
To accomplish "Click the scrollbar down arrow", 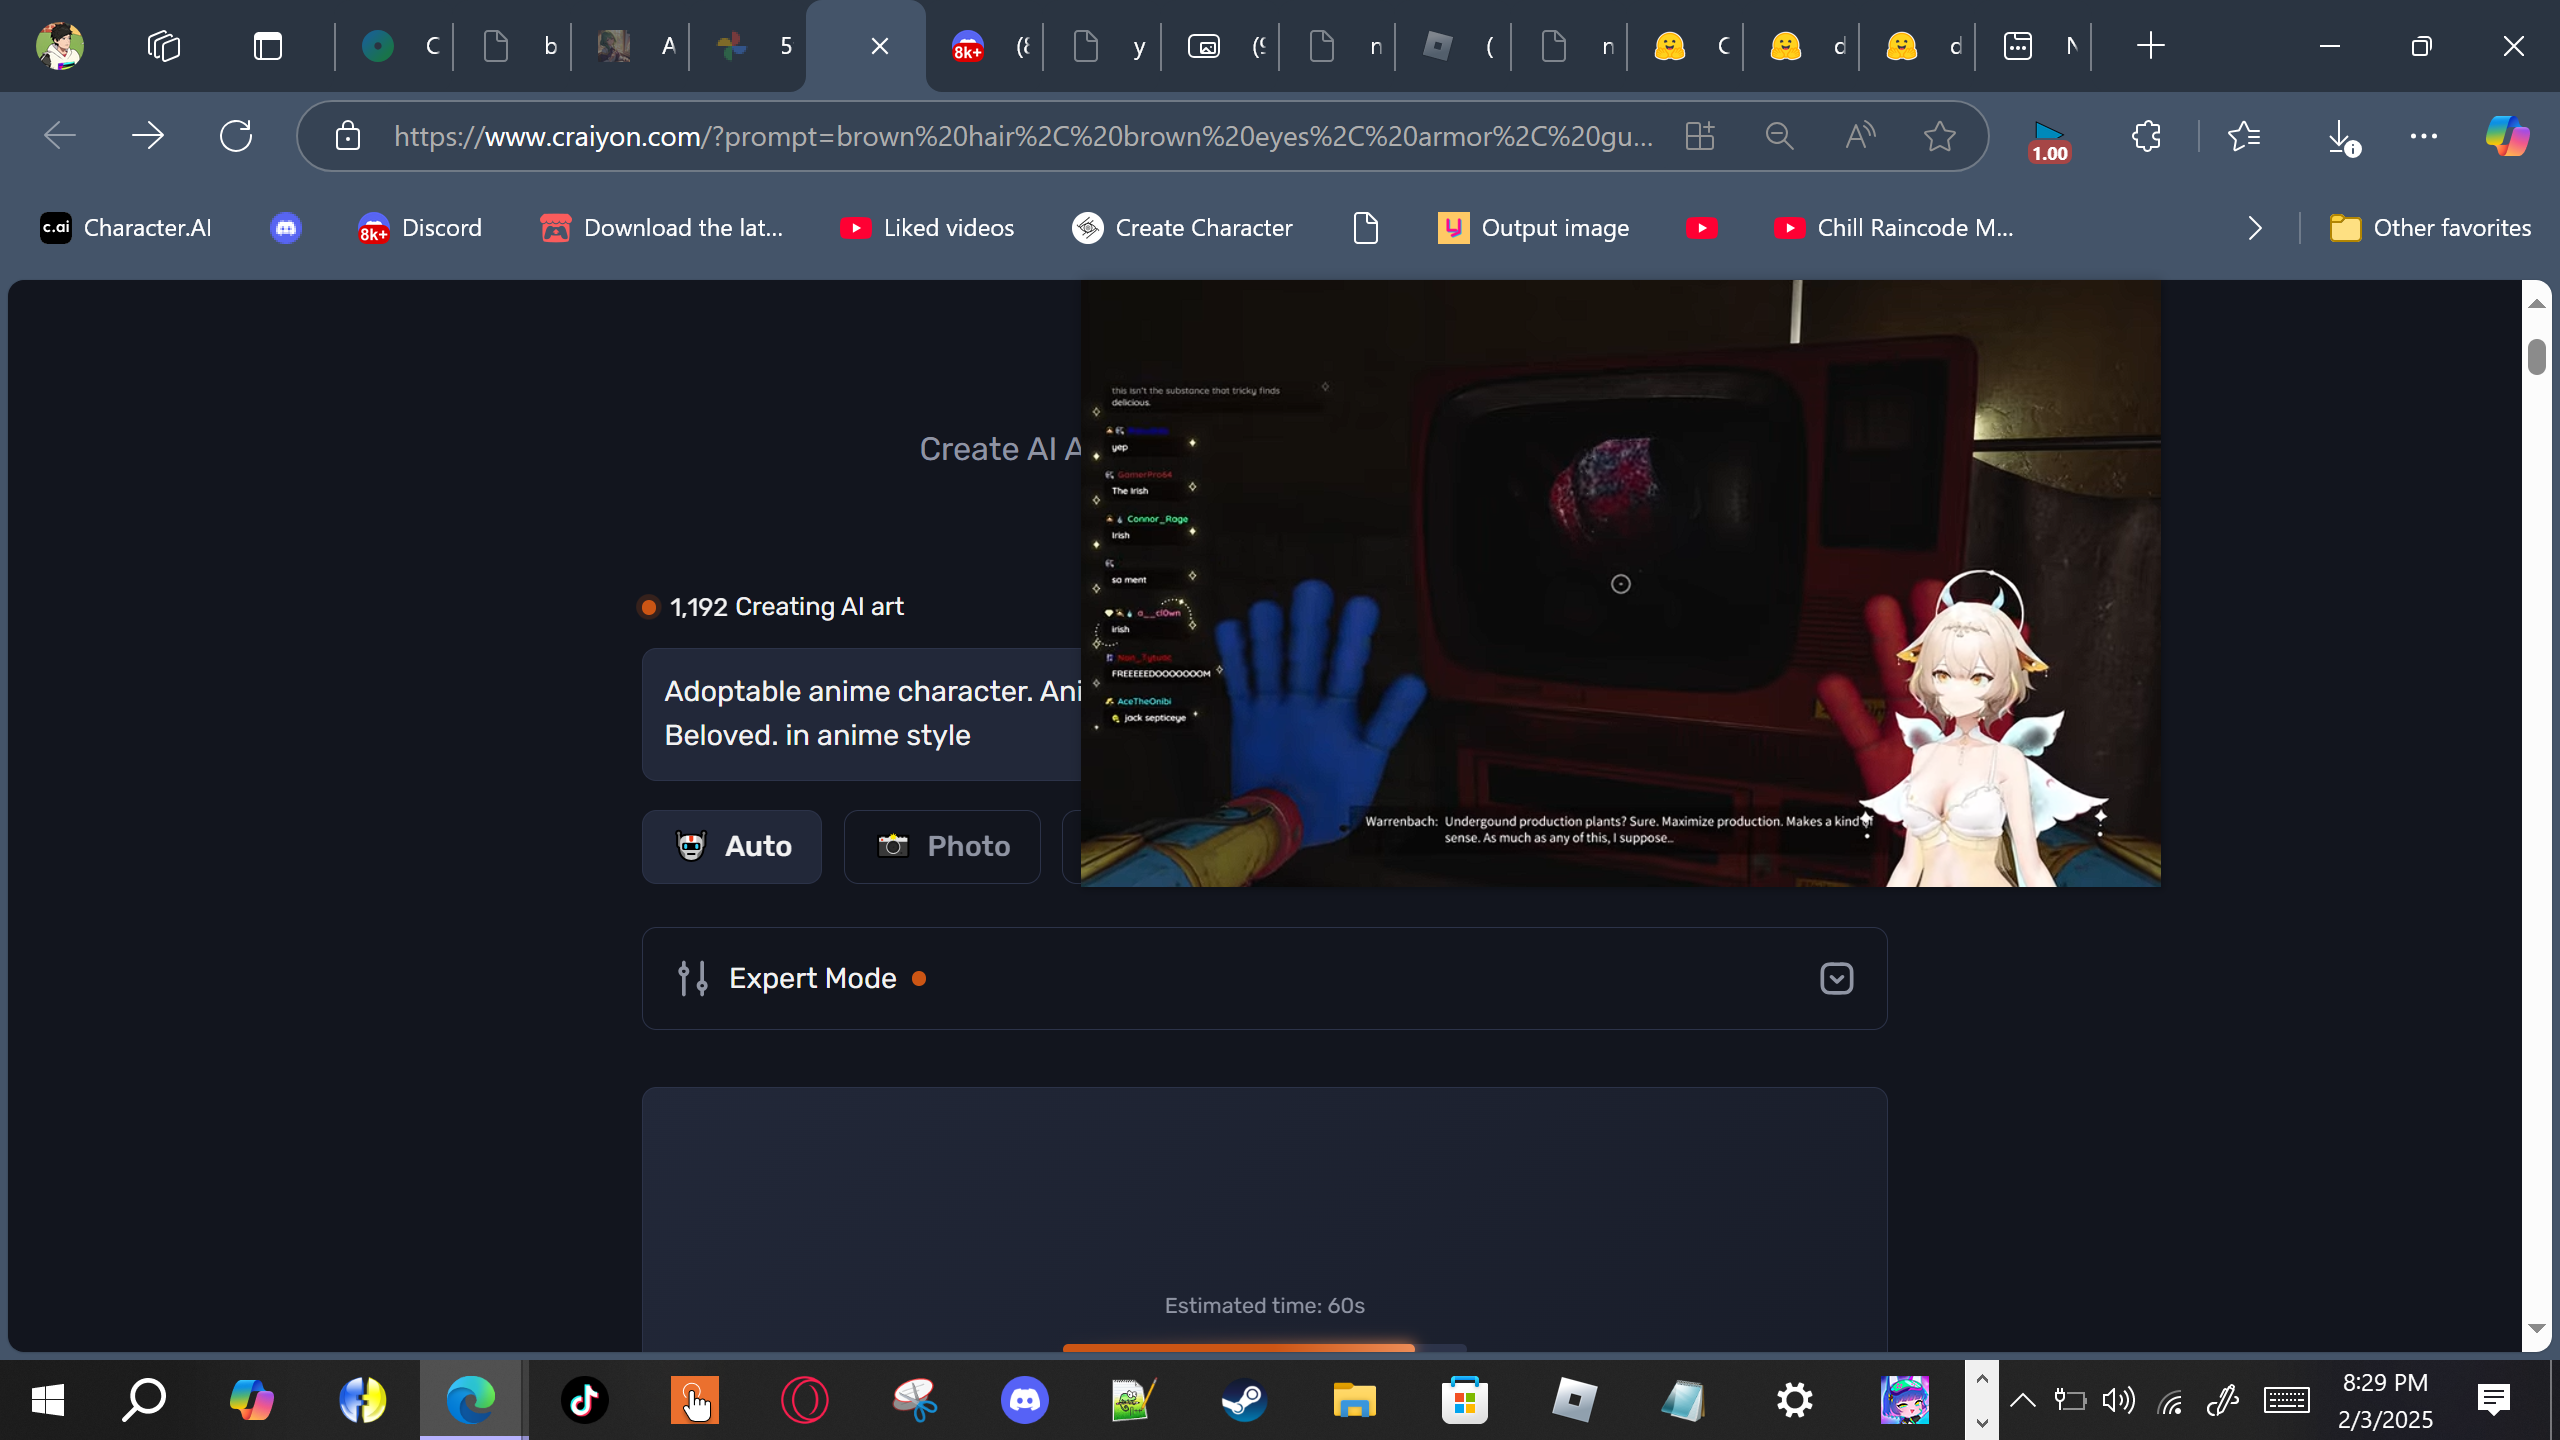I will [x=2536, y=1328].
